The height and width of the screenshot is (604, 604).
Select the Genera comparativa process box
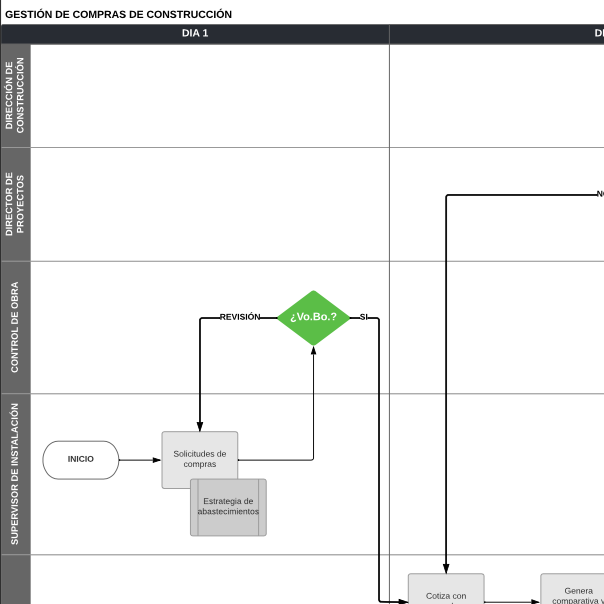coord(574,590)
